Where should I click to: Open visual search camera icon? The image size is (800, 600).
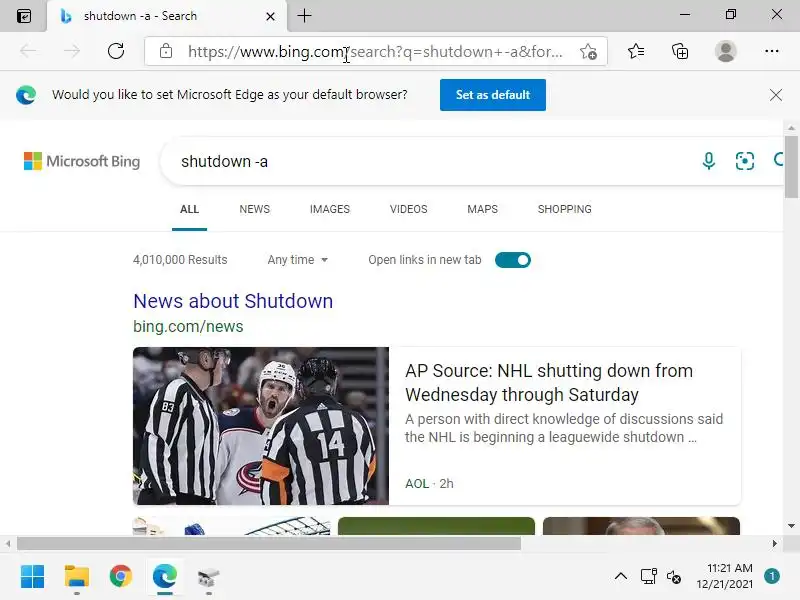(x=744, y=161)
